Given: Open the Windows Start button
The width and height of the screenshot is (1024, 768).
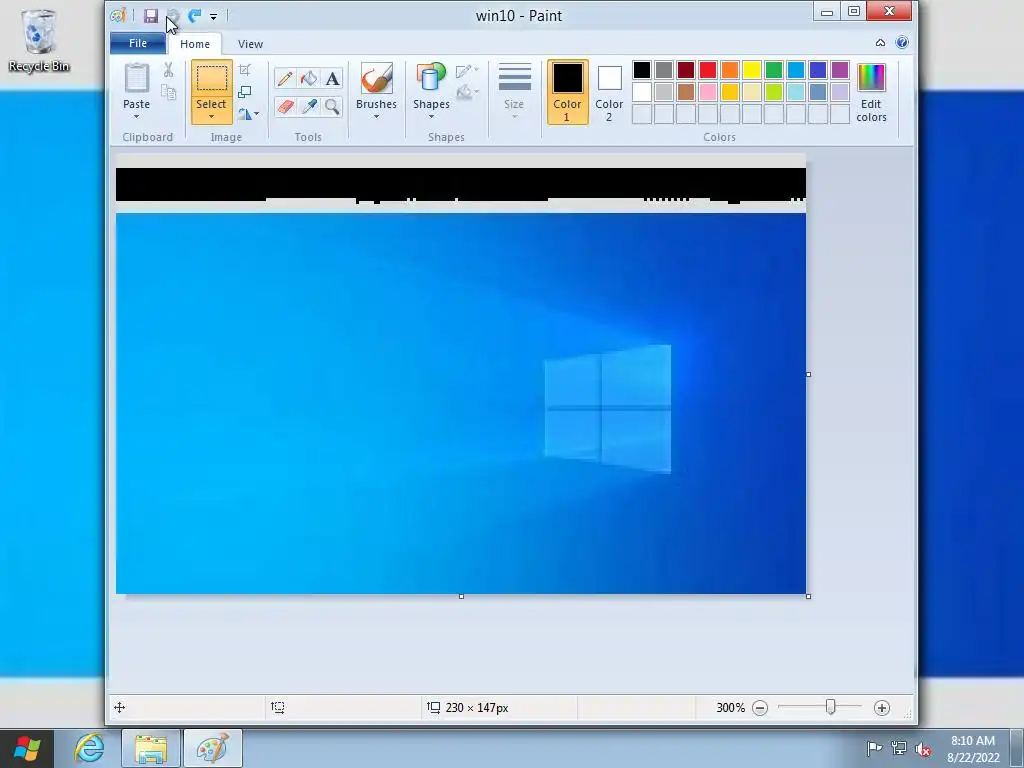Looking at the screenshot, I should [x=27, y=748].
